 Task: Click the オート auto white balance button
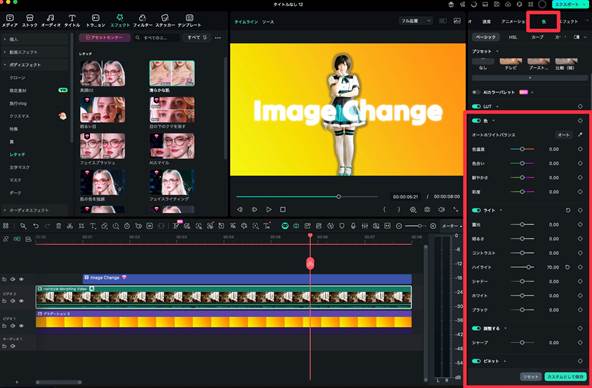564,135
